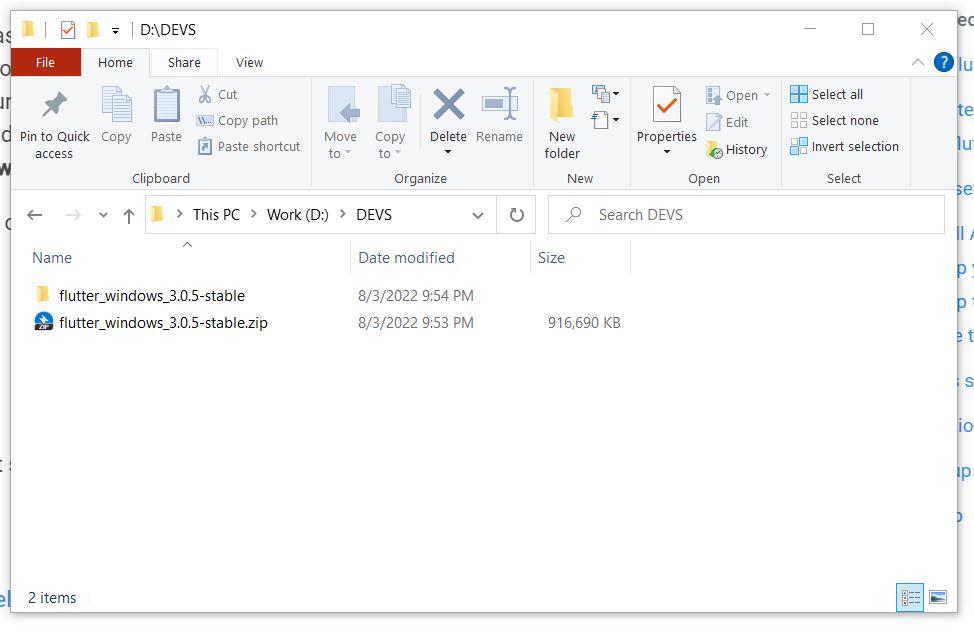Sort by Name column header
The width and height of the screenshot is (974, 634).
52,258
